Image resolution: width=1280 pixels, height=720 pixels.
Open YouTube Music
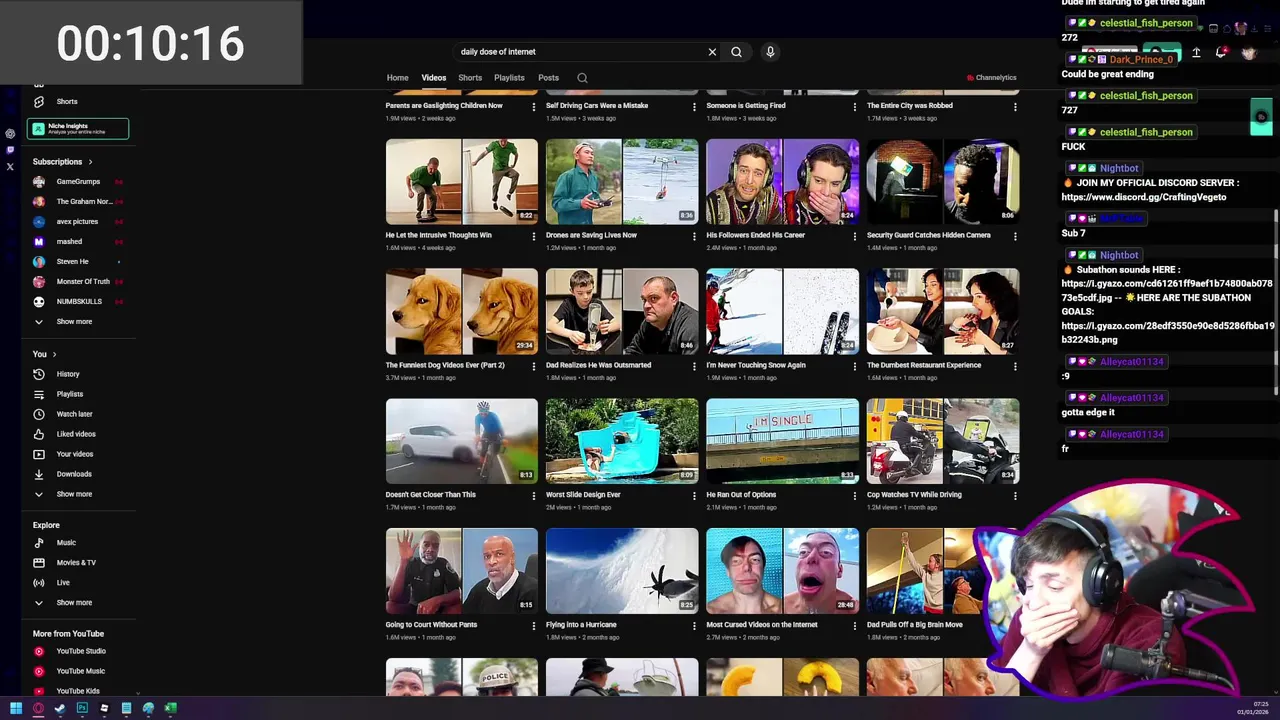[x=78, y=671]
